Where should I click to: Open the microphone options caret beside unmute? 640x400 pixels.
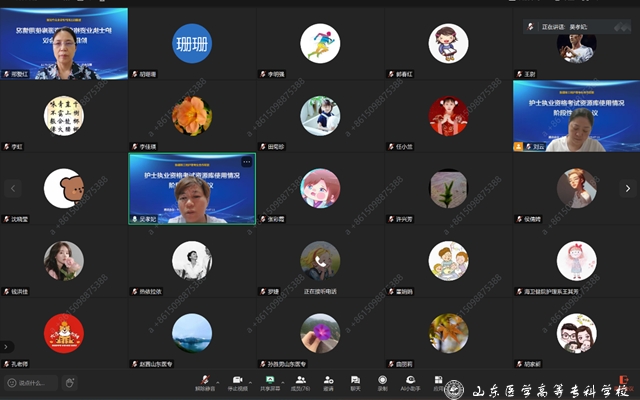point(218,382)
